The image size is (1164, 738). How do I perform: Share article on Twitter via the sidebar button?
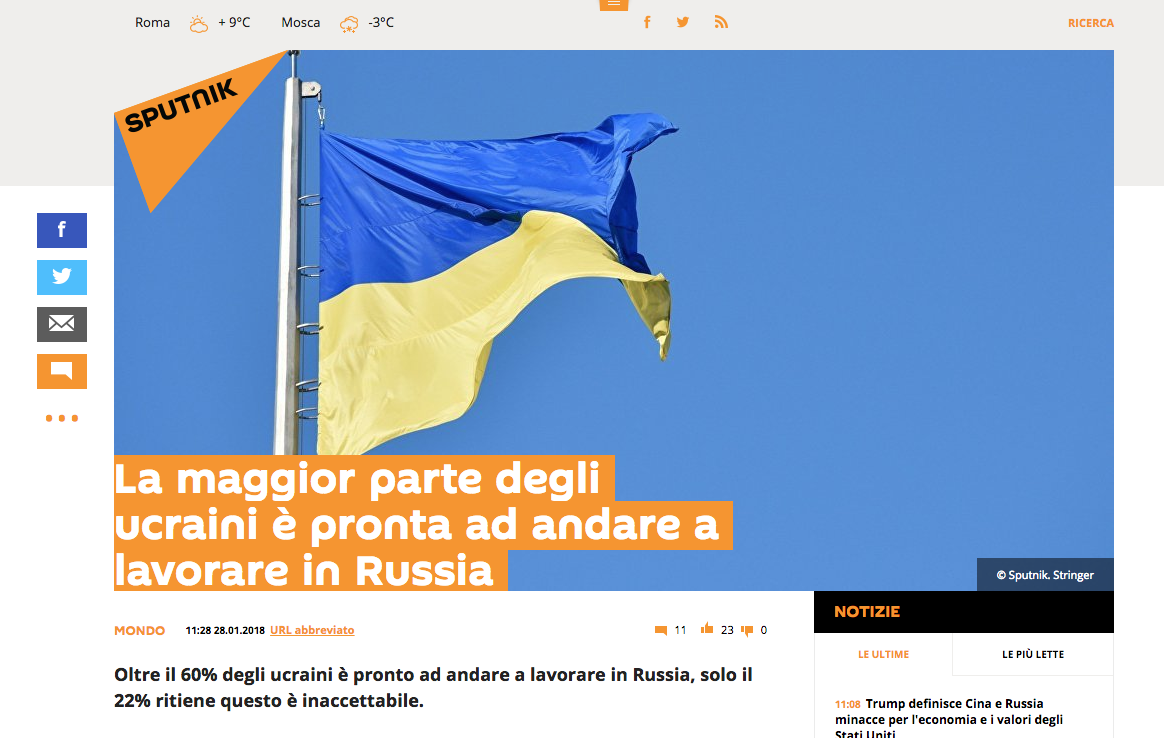(x=62, y=277)
